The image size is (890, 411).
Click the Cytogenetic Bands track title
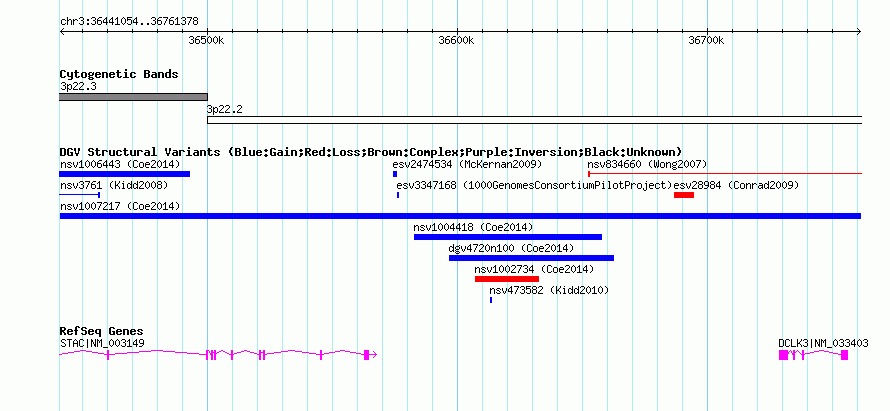(119, 74)
